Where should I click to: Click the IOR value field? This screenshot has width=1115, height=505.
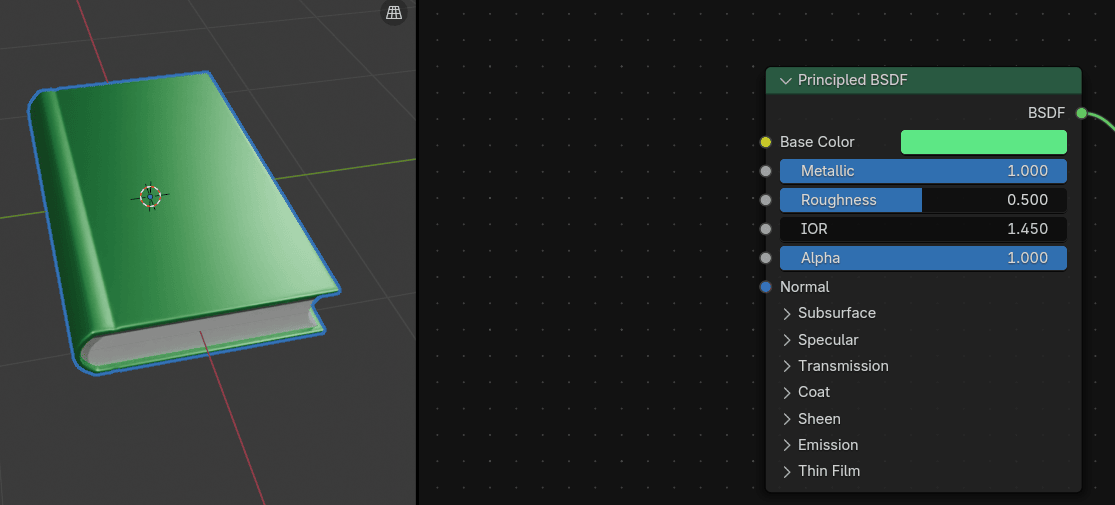[x=922, y=229]
